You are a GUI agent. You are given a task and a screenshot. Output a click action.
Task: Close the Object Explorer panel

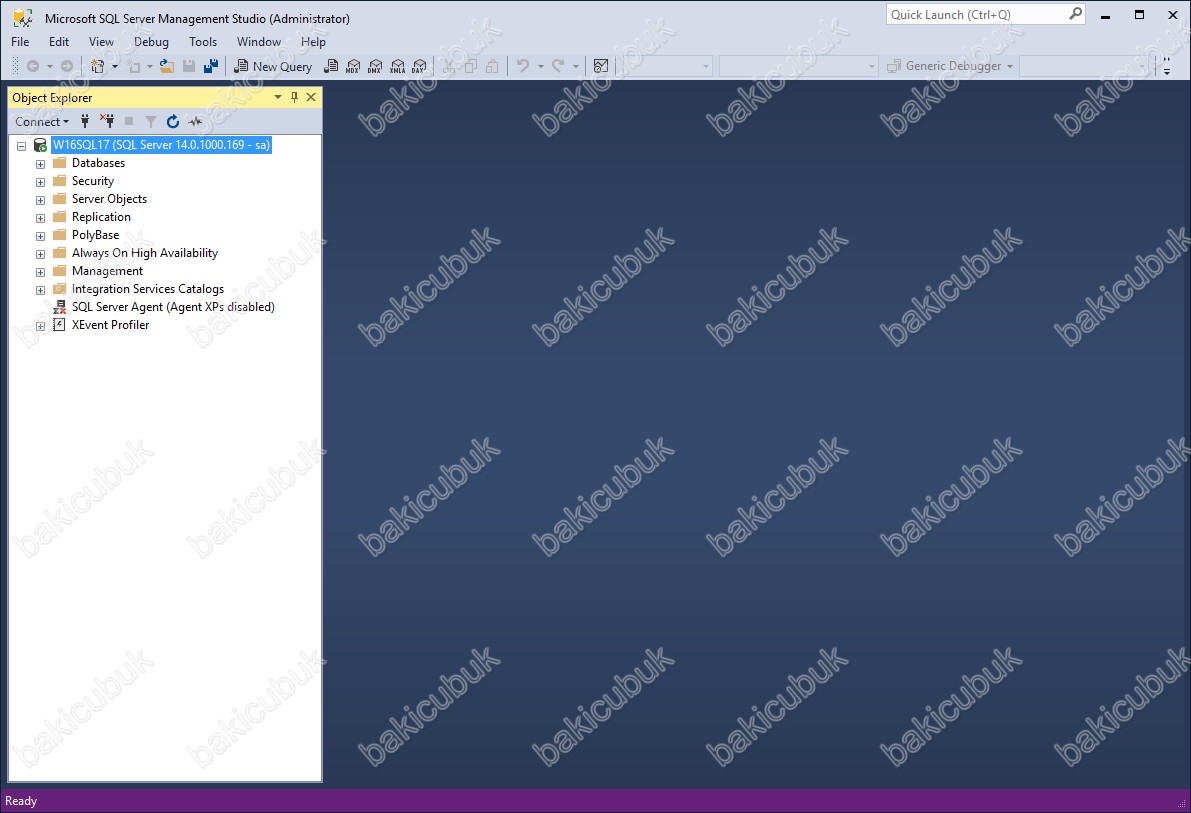point(311,97)
